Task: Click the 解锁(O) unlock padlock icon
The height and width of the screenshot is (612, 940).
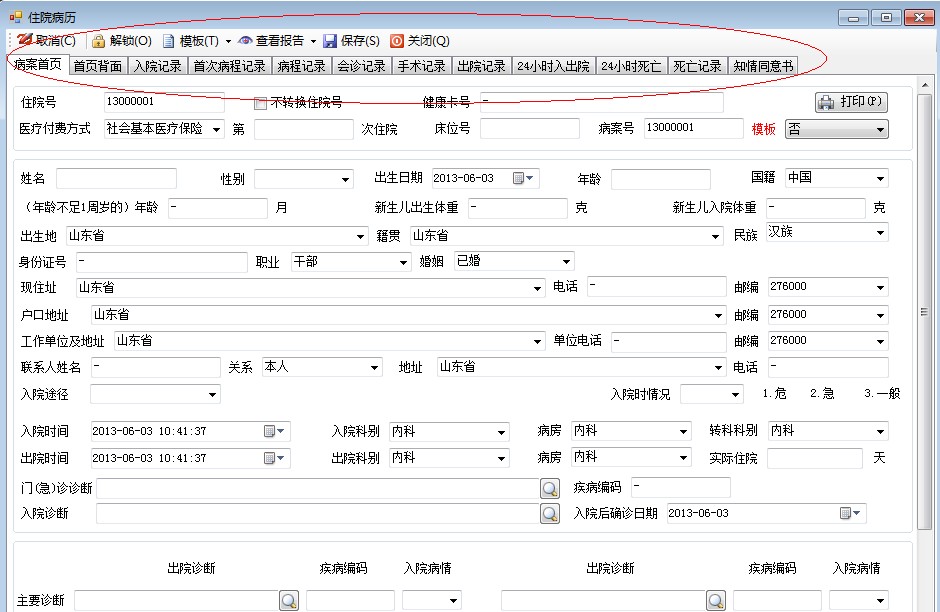Action: [x=98, y=41]
